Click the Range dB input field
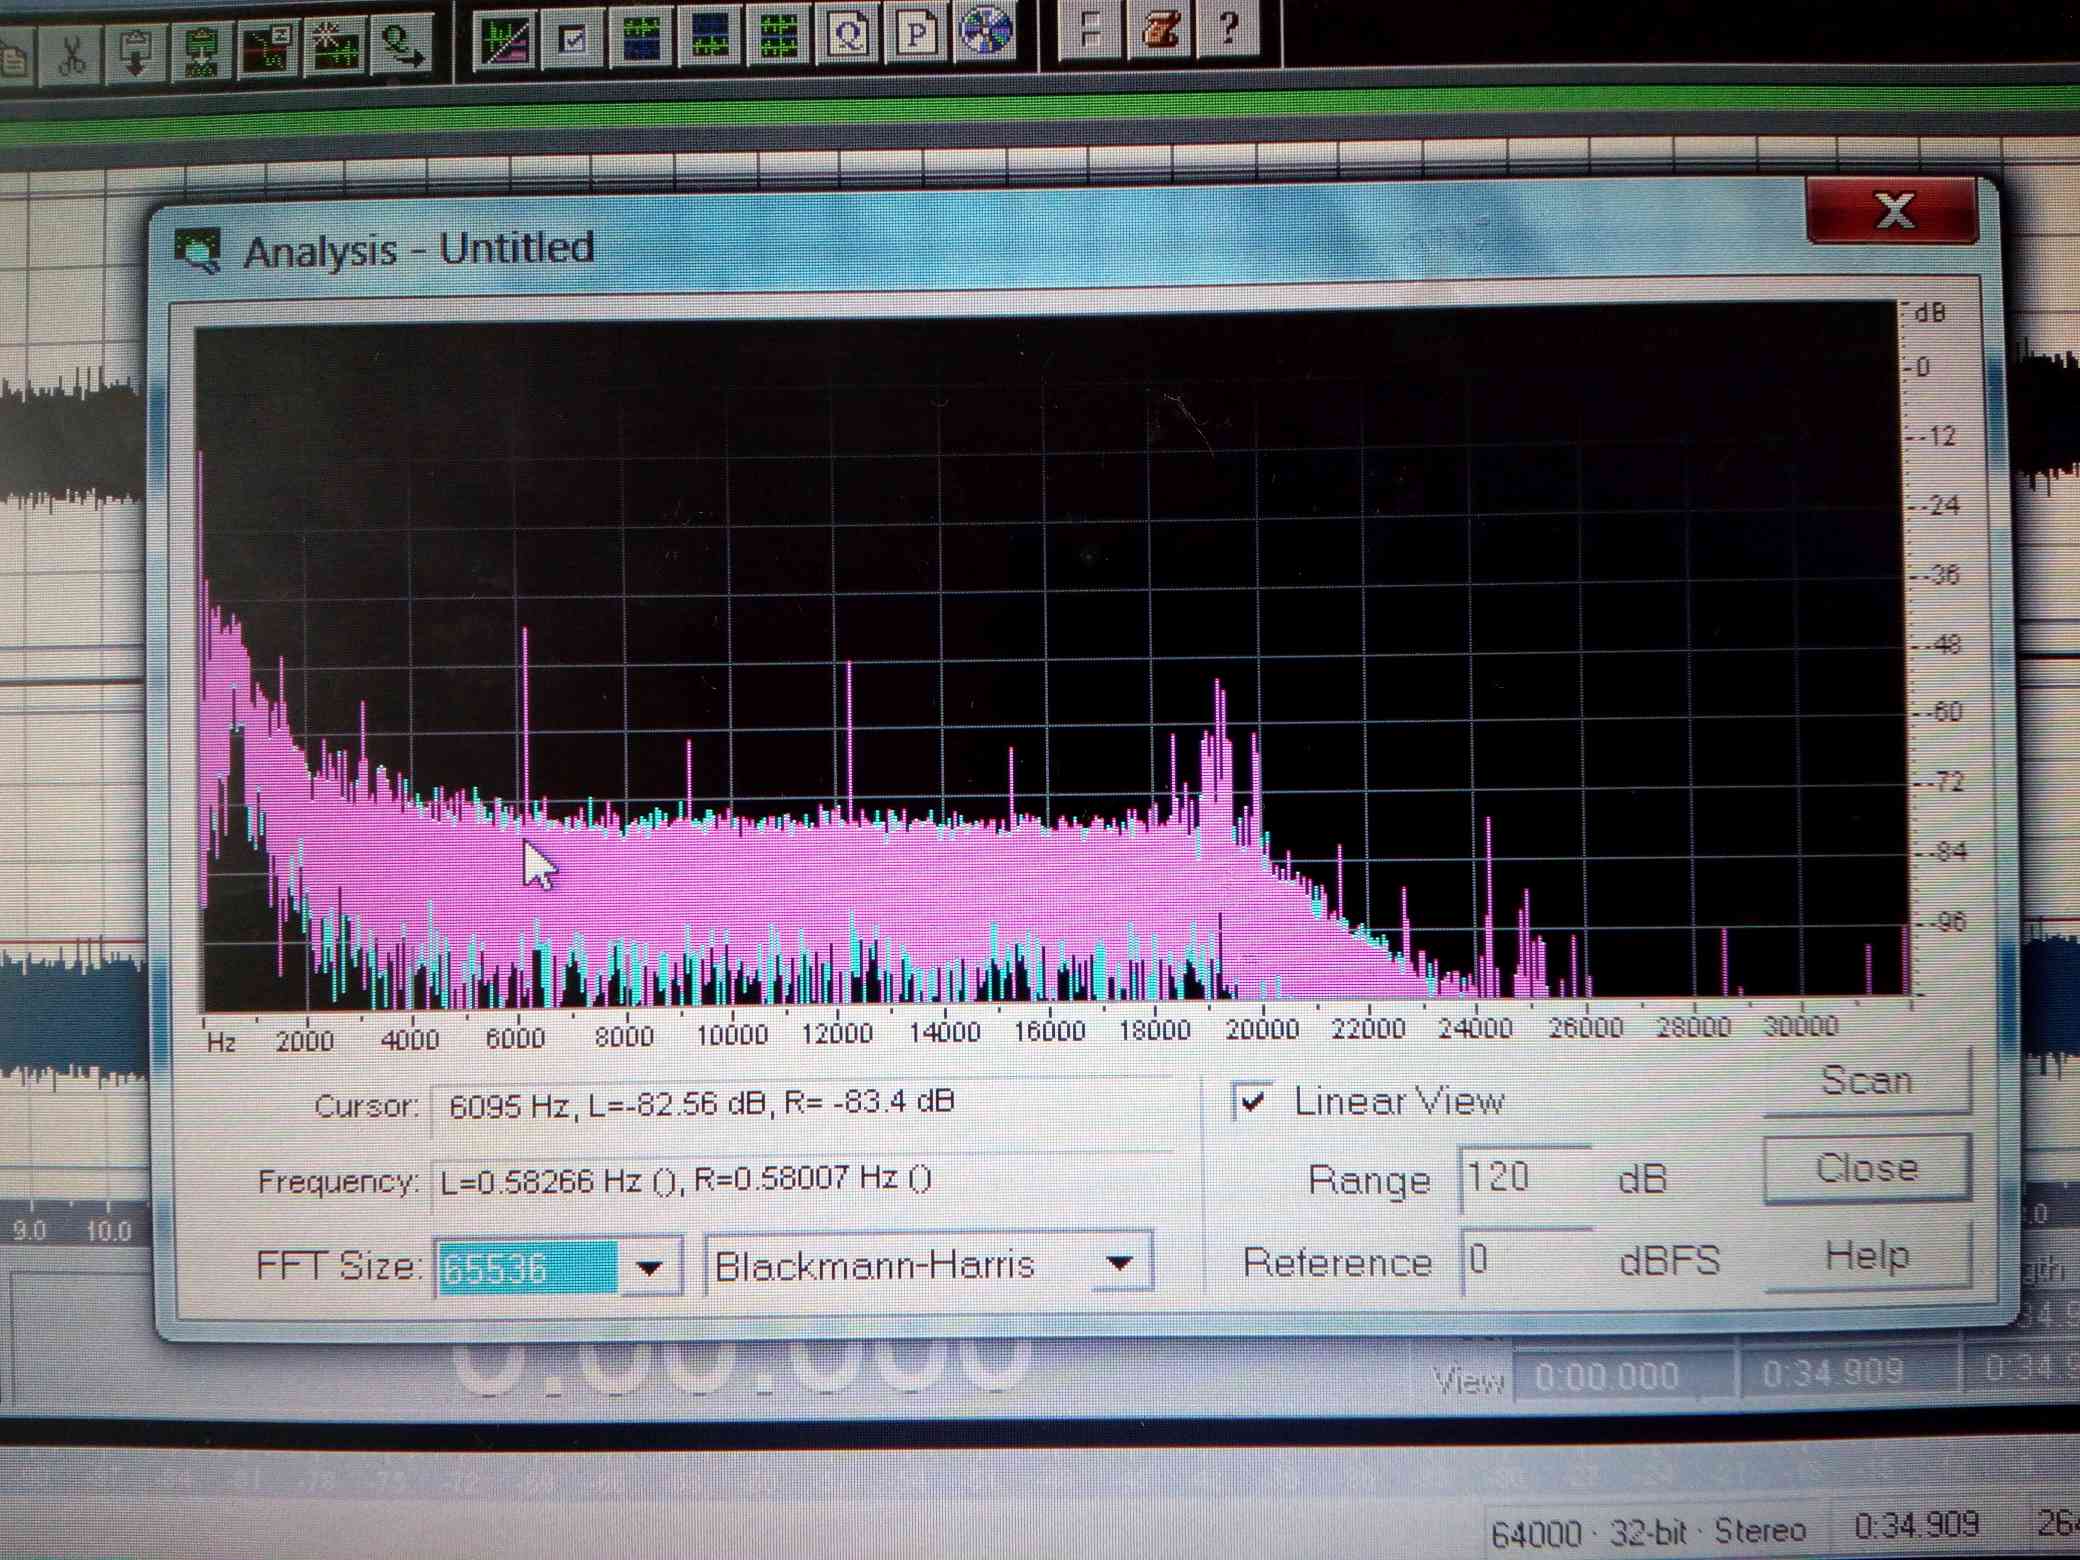The width and height of the screenshot is (2080, 1560). click(1522, 1178)
